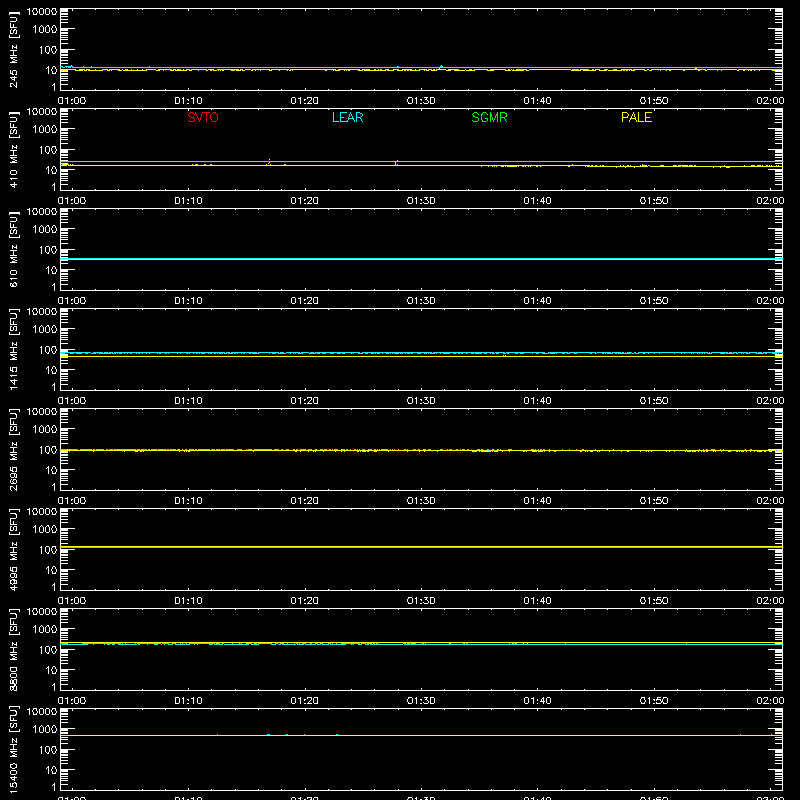Select the 1415 MHz [SFU] axis title
The width and height of the screenshot is (800, 800).
point(13,350)
